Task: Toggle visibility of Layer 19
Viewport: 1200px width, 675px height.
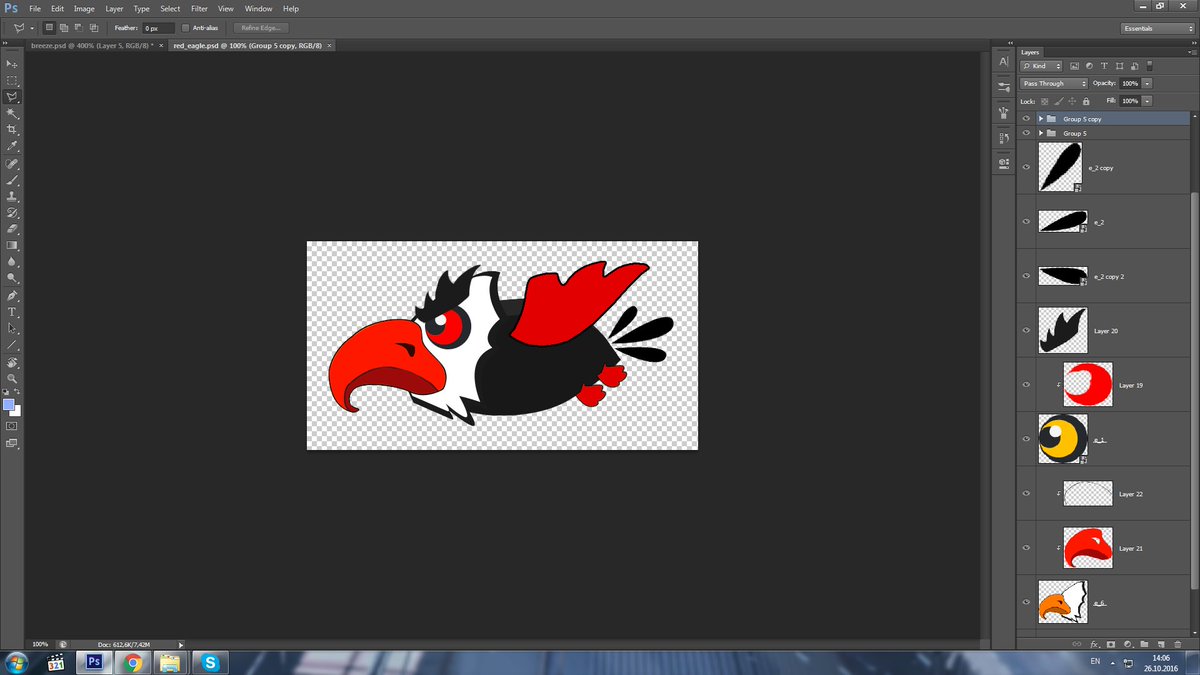Action: (1026, 385)
